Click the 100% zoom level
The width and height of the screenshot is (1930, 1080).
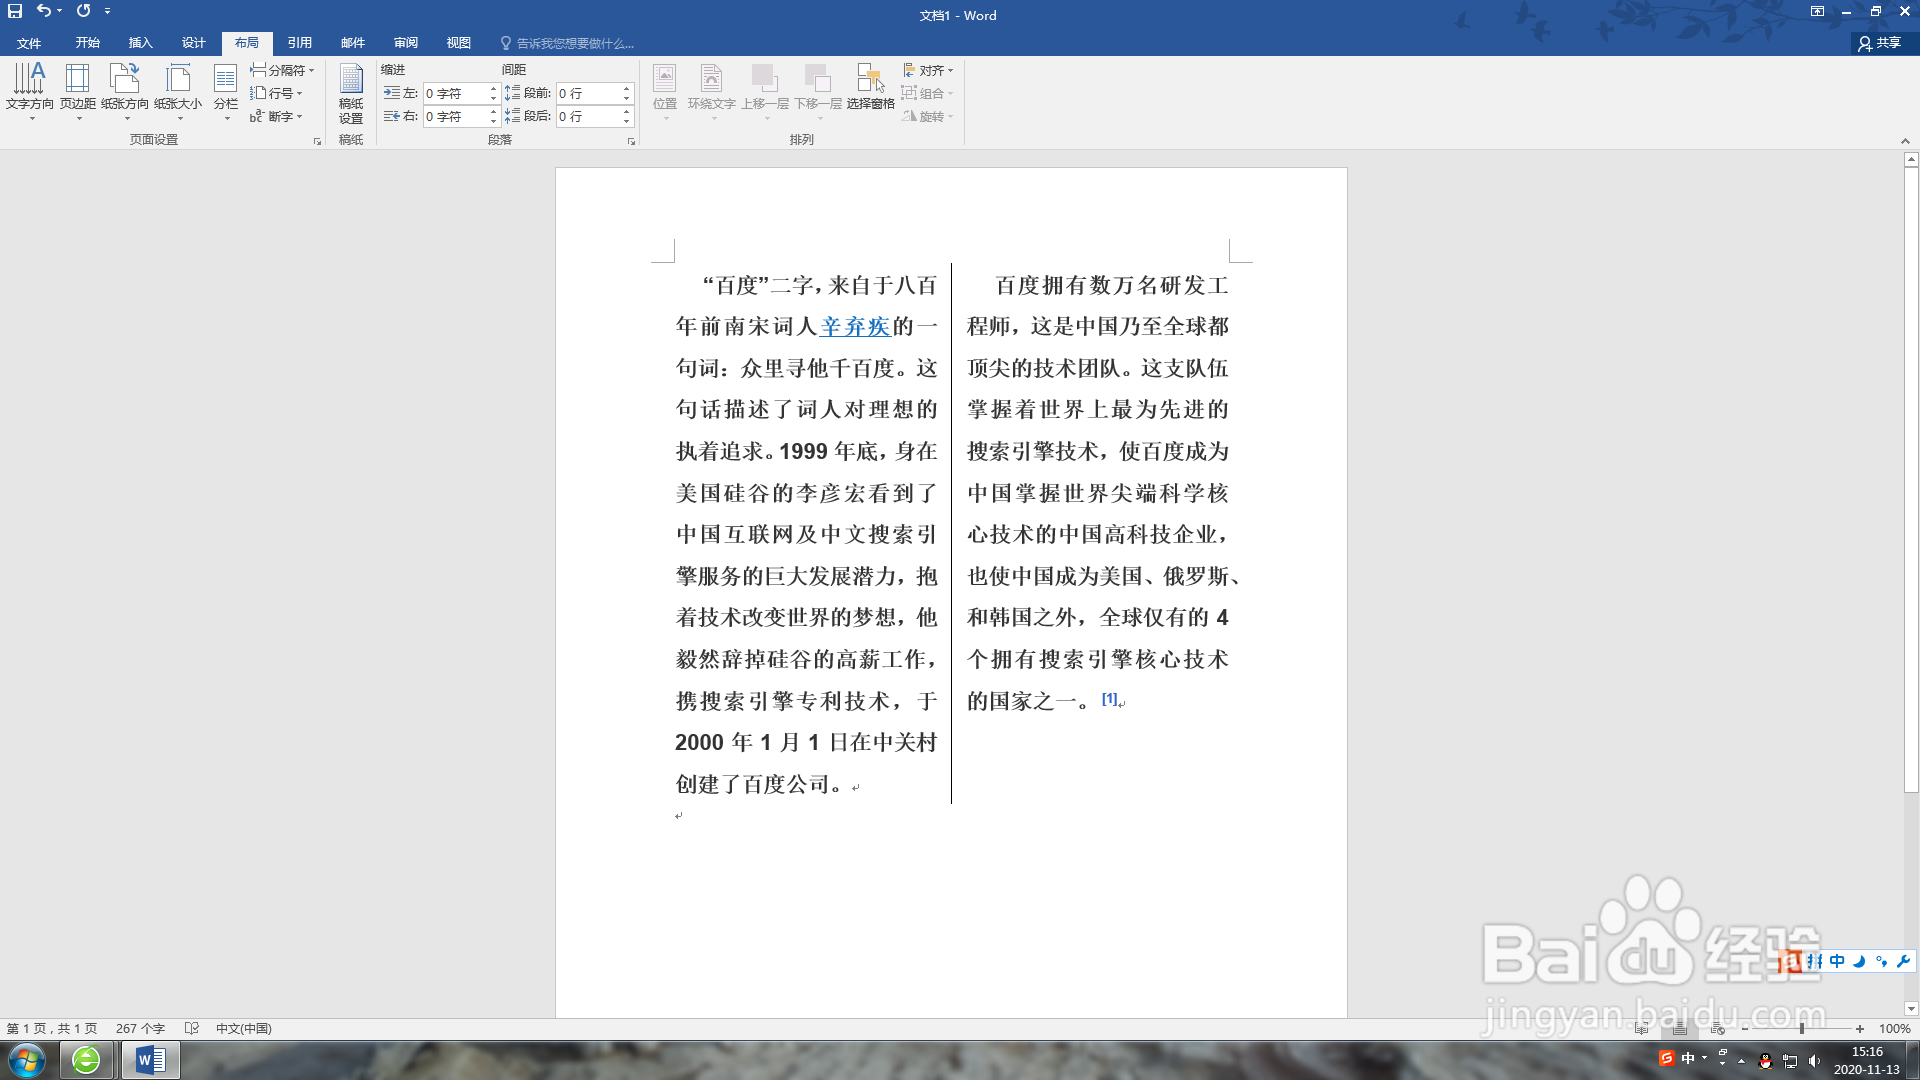(x=1894, y=1028)
